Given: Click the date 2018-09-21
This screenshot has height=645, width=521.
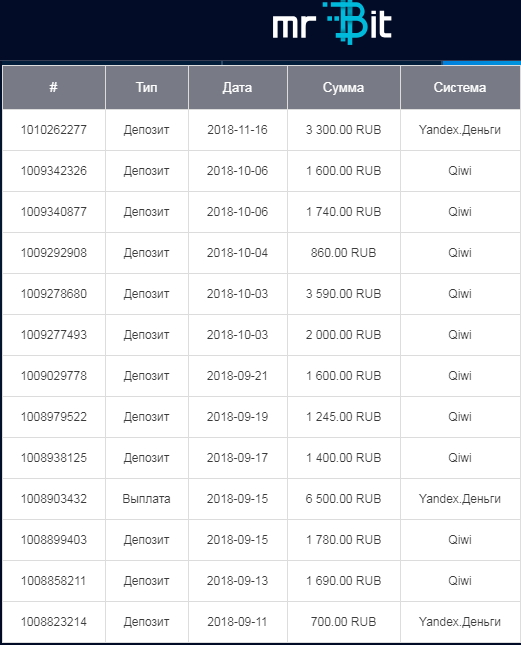Looking at the screenshot, I should pos(237,376).
